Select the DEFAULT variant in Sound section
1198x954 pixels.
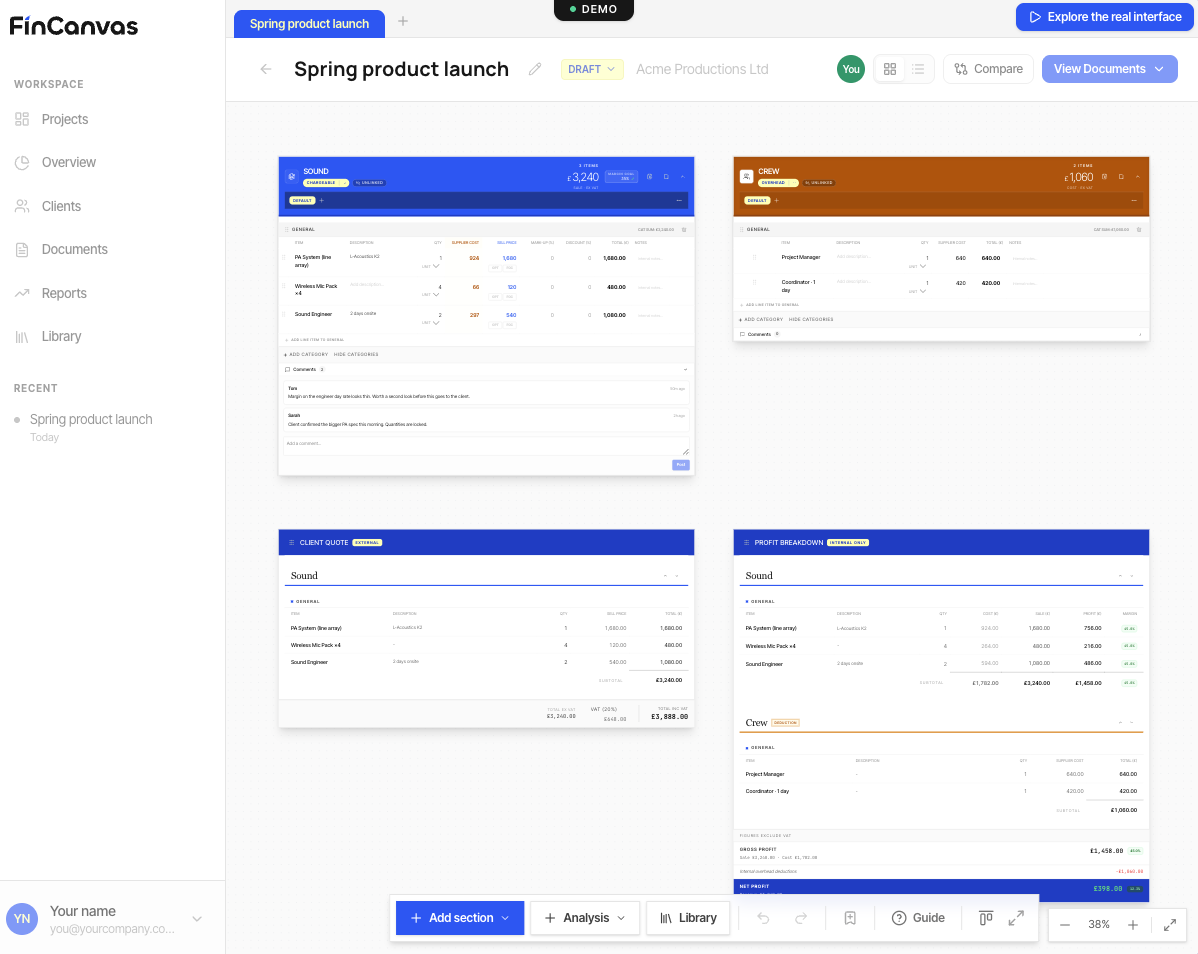click(303, 201)
